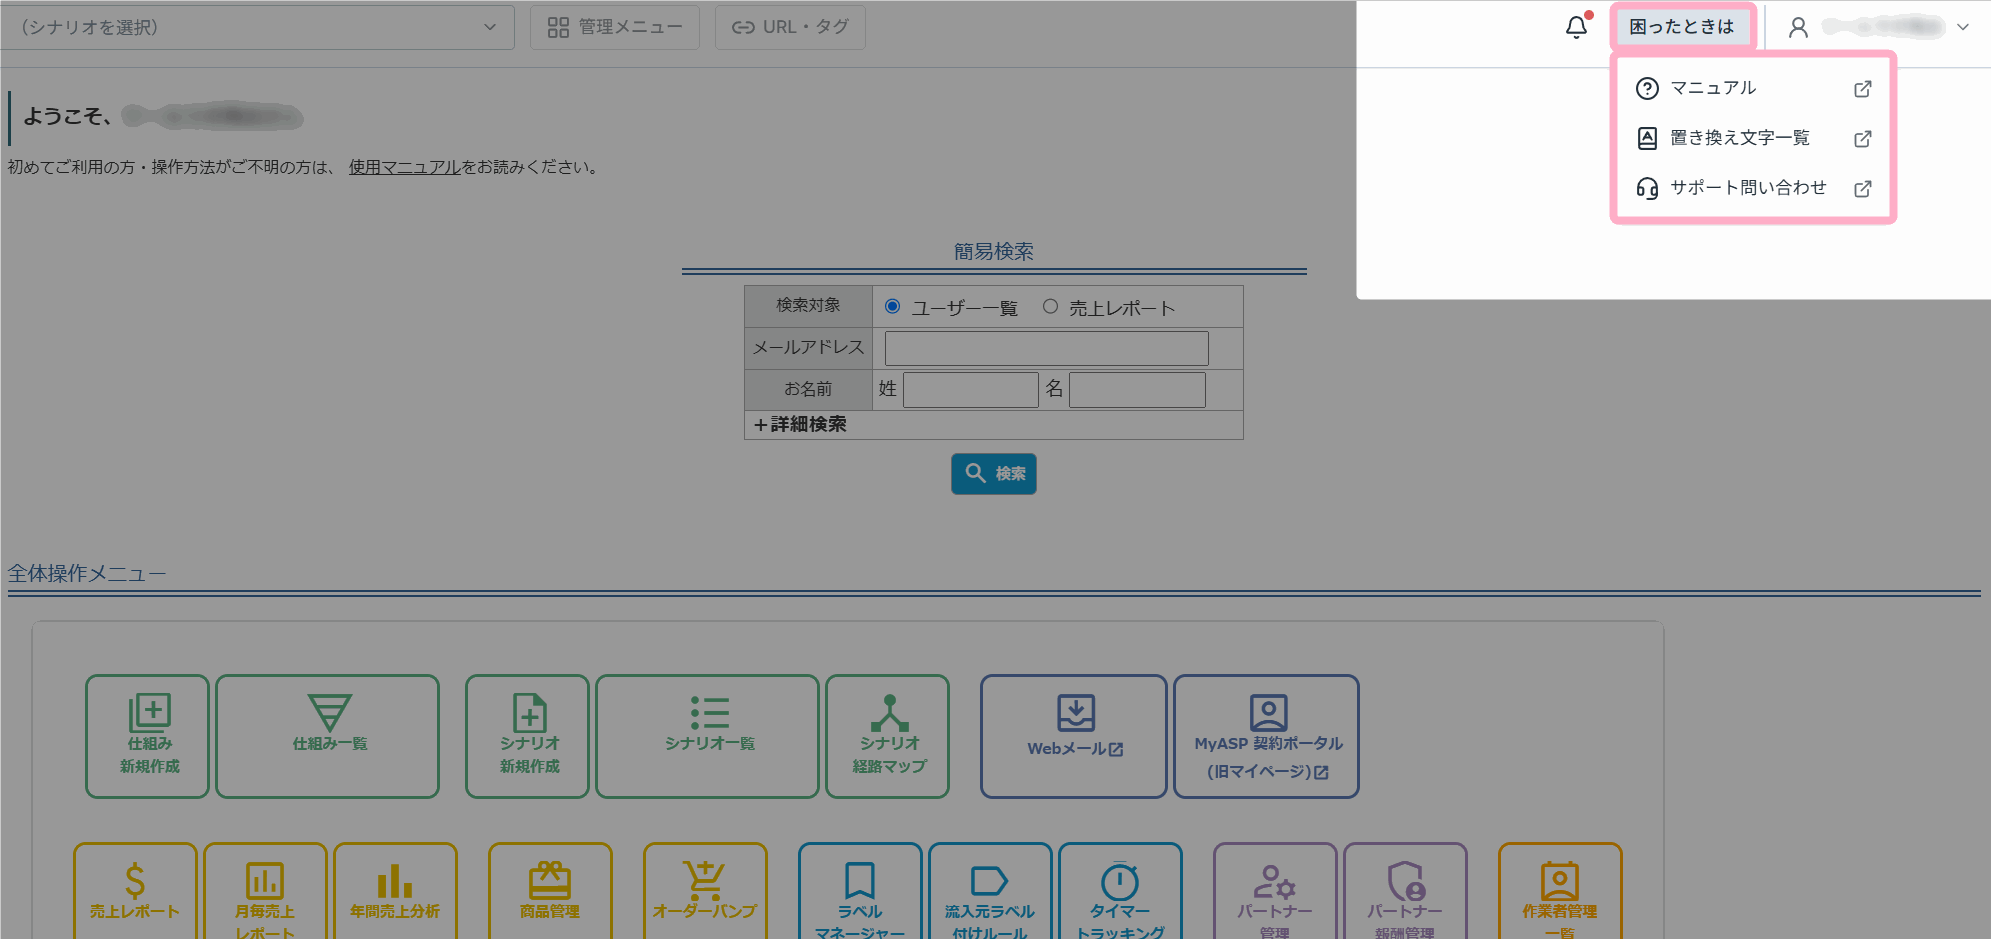The width and height of the screenshot is (1991, 939).
Task: Open the 使用マニュアル link
Action: [405, 167]
